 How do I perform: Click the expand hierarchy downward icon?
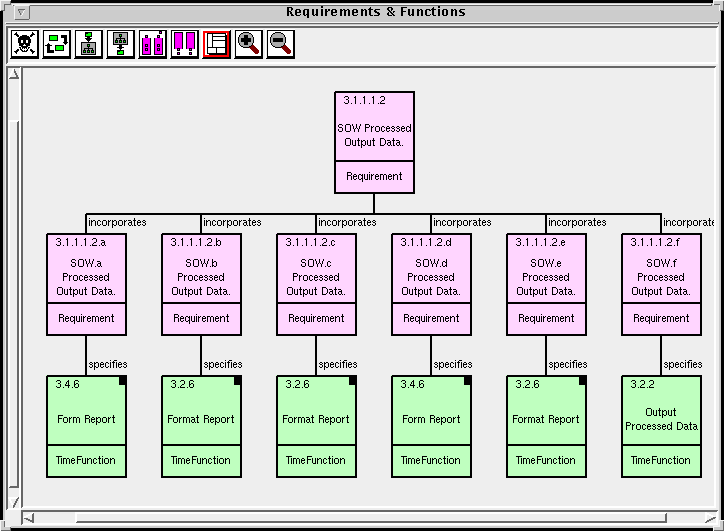tap(89, 44)
